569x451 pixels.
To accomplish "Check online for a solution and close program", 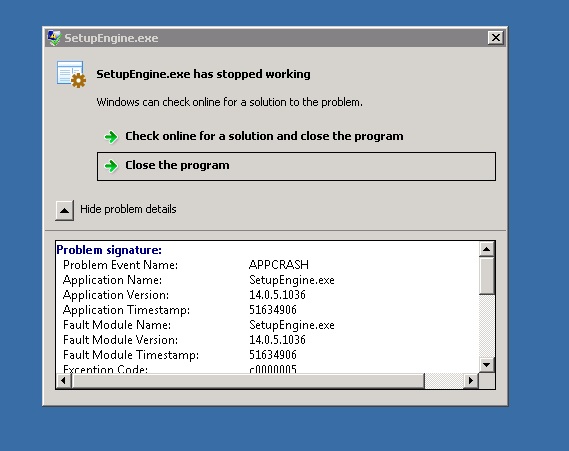I will [264, 136].
